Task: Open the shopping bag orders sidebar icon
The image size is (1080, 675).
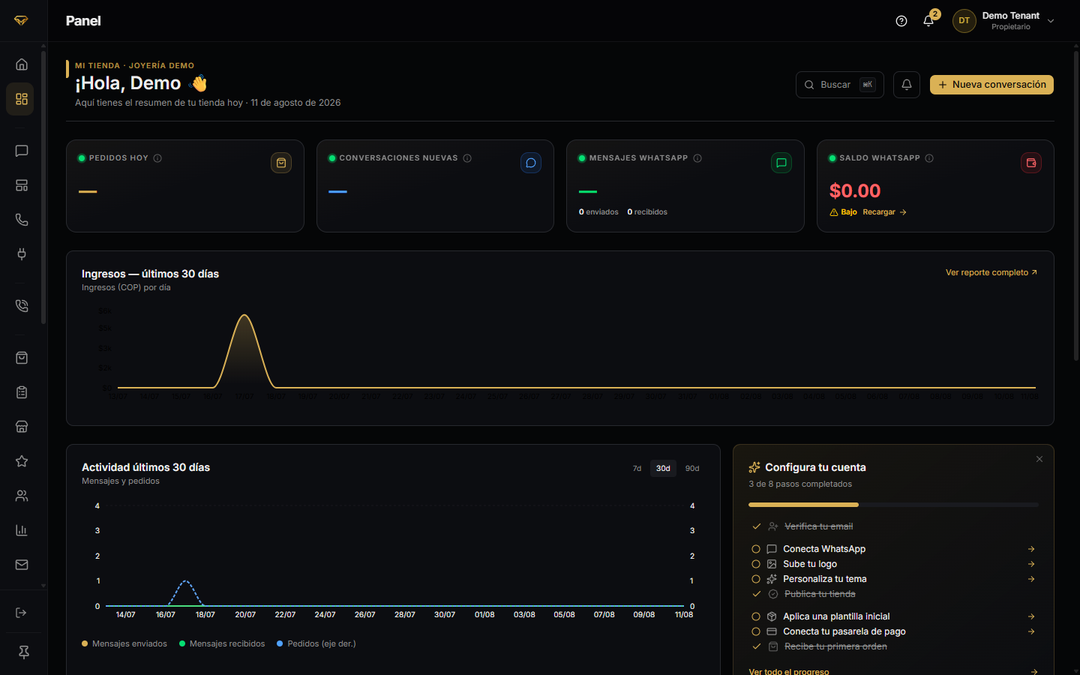Action: pyautogui.click(x=21, y=357)
